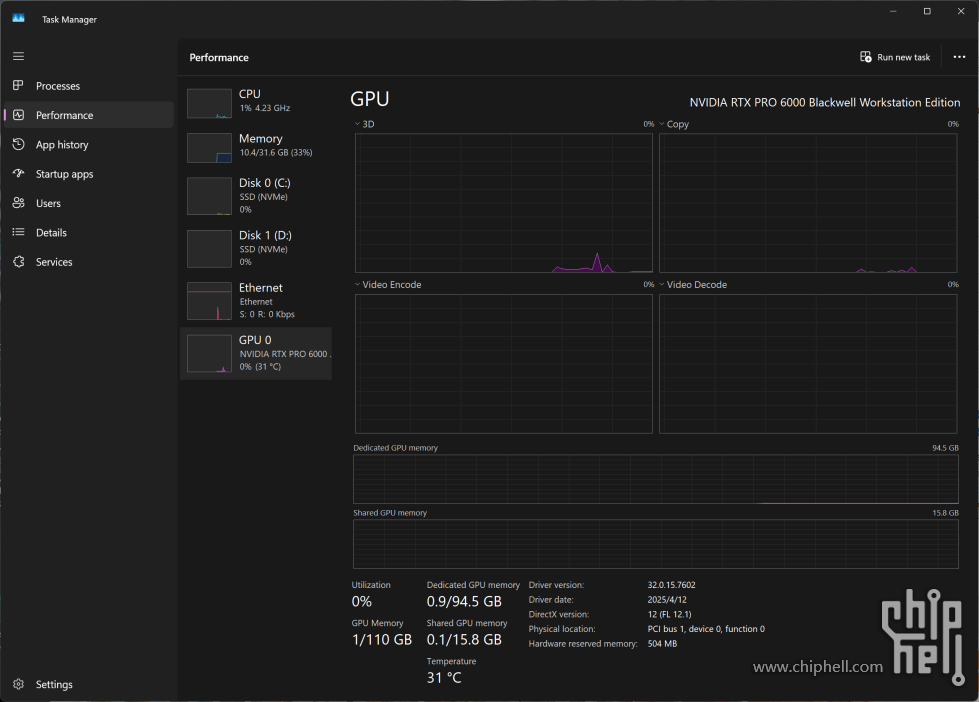Select Disk 0 (C:) performance item

tap(256, 196)
